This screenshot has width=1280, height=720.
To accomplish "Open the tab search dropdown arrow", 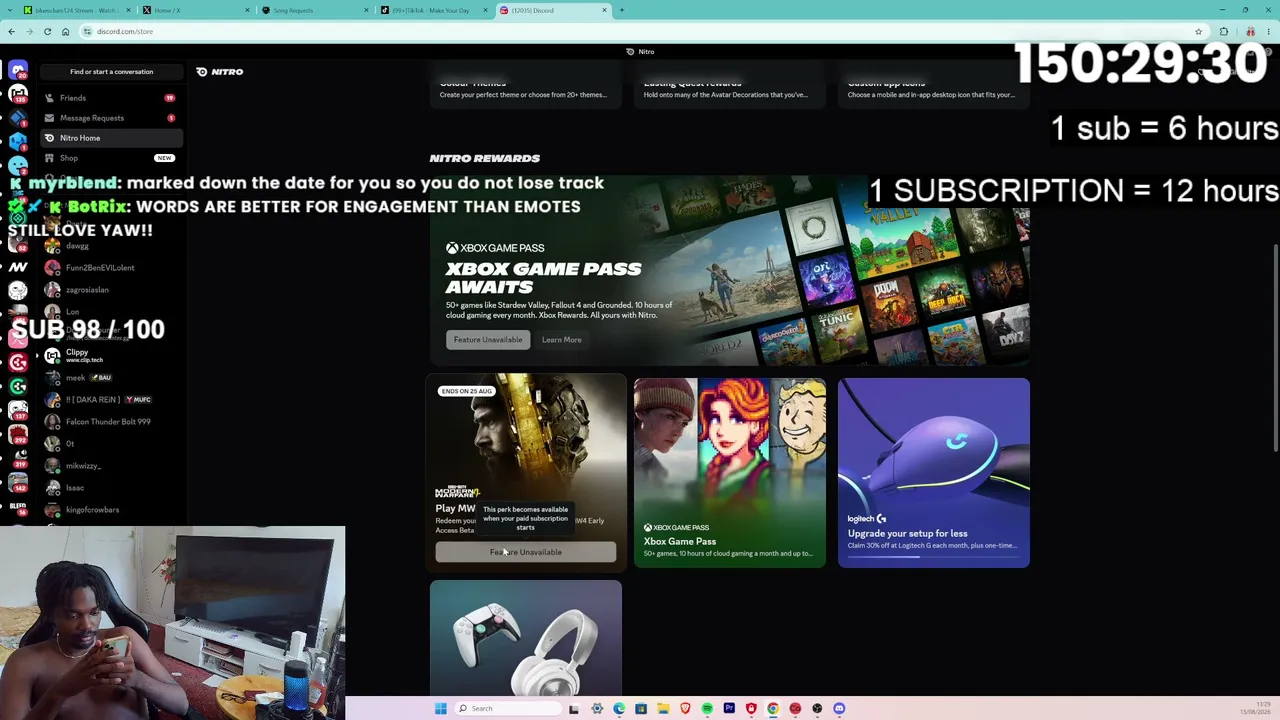I will [11, 10].
